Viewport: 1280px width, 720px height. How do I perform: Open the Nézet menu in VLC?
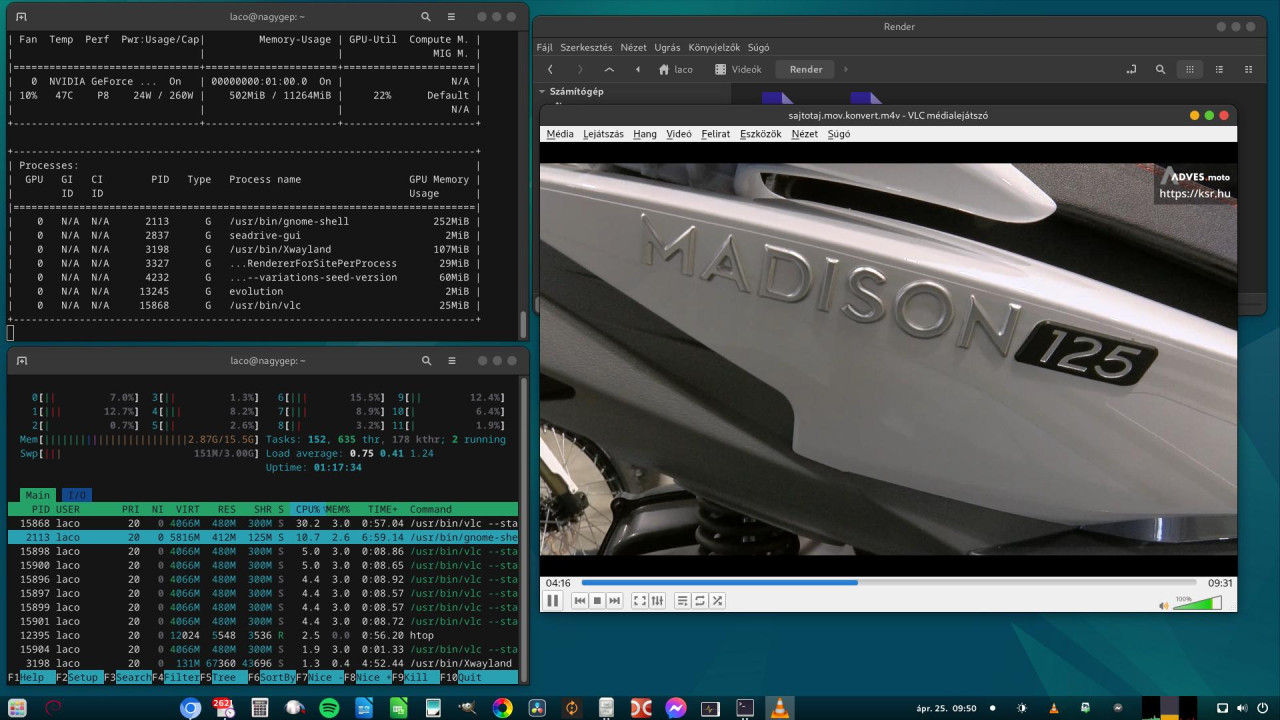[805, 134]
